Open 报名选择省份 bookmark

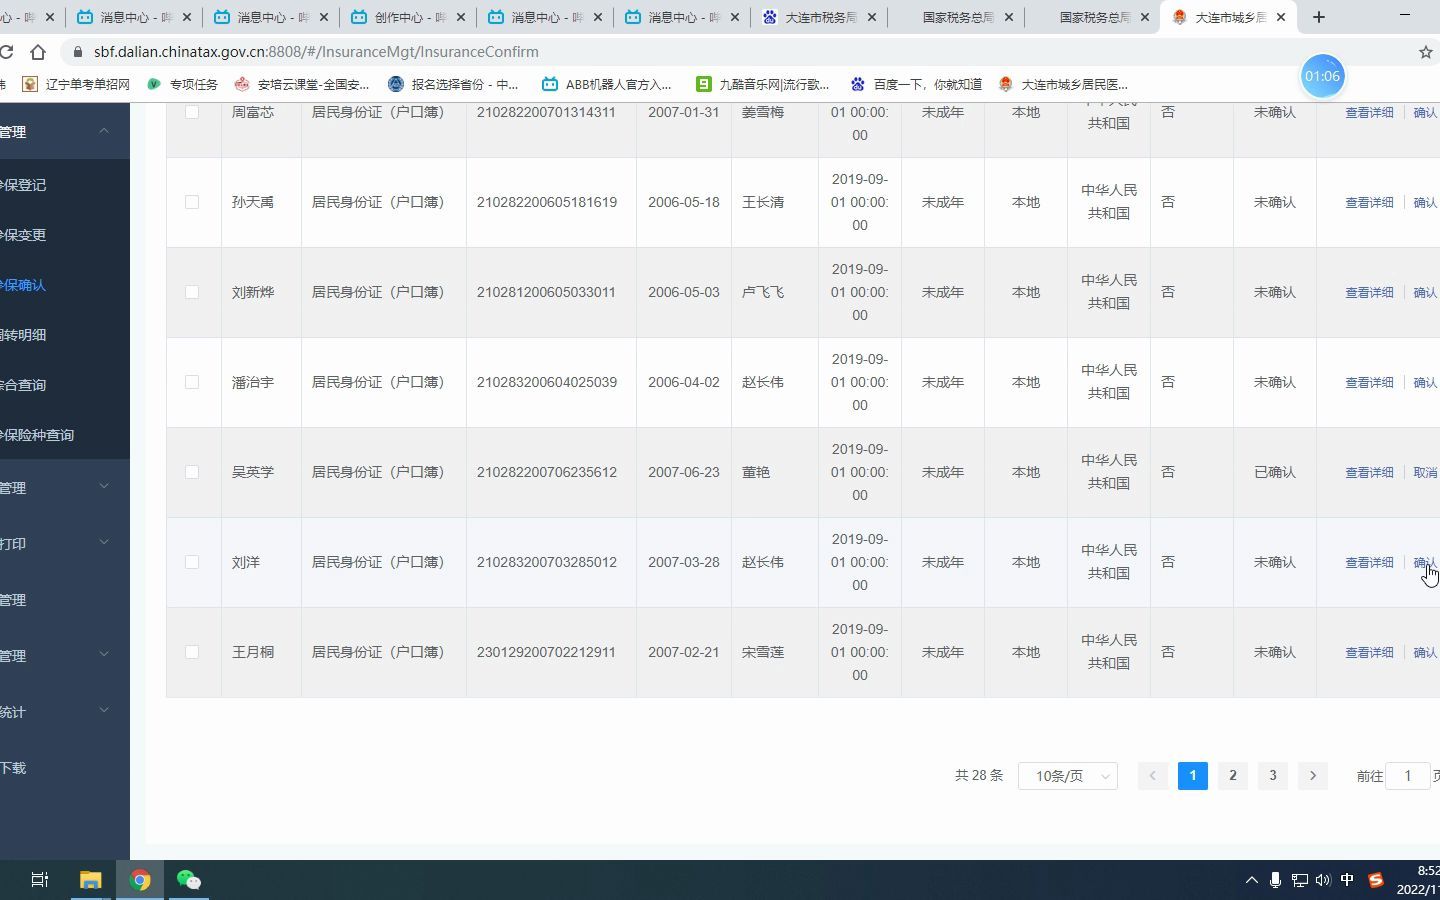point(454,85)
